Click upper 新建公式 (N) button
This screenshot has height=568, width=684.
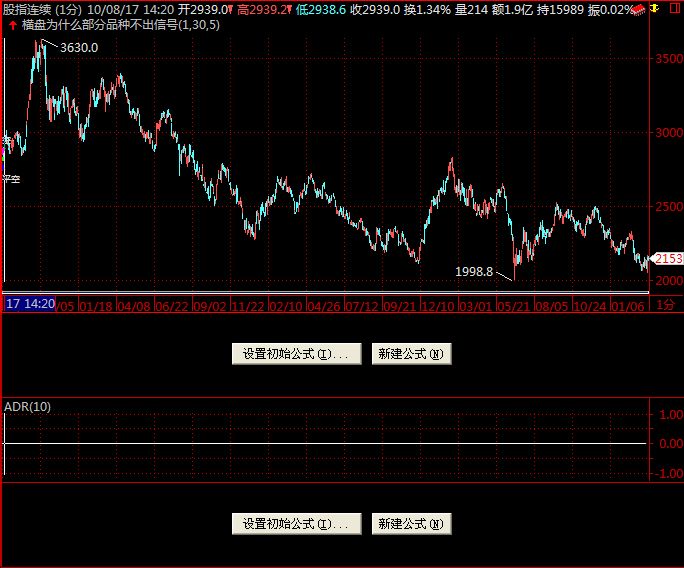click(411, 354)
